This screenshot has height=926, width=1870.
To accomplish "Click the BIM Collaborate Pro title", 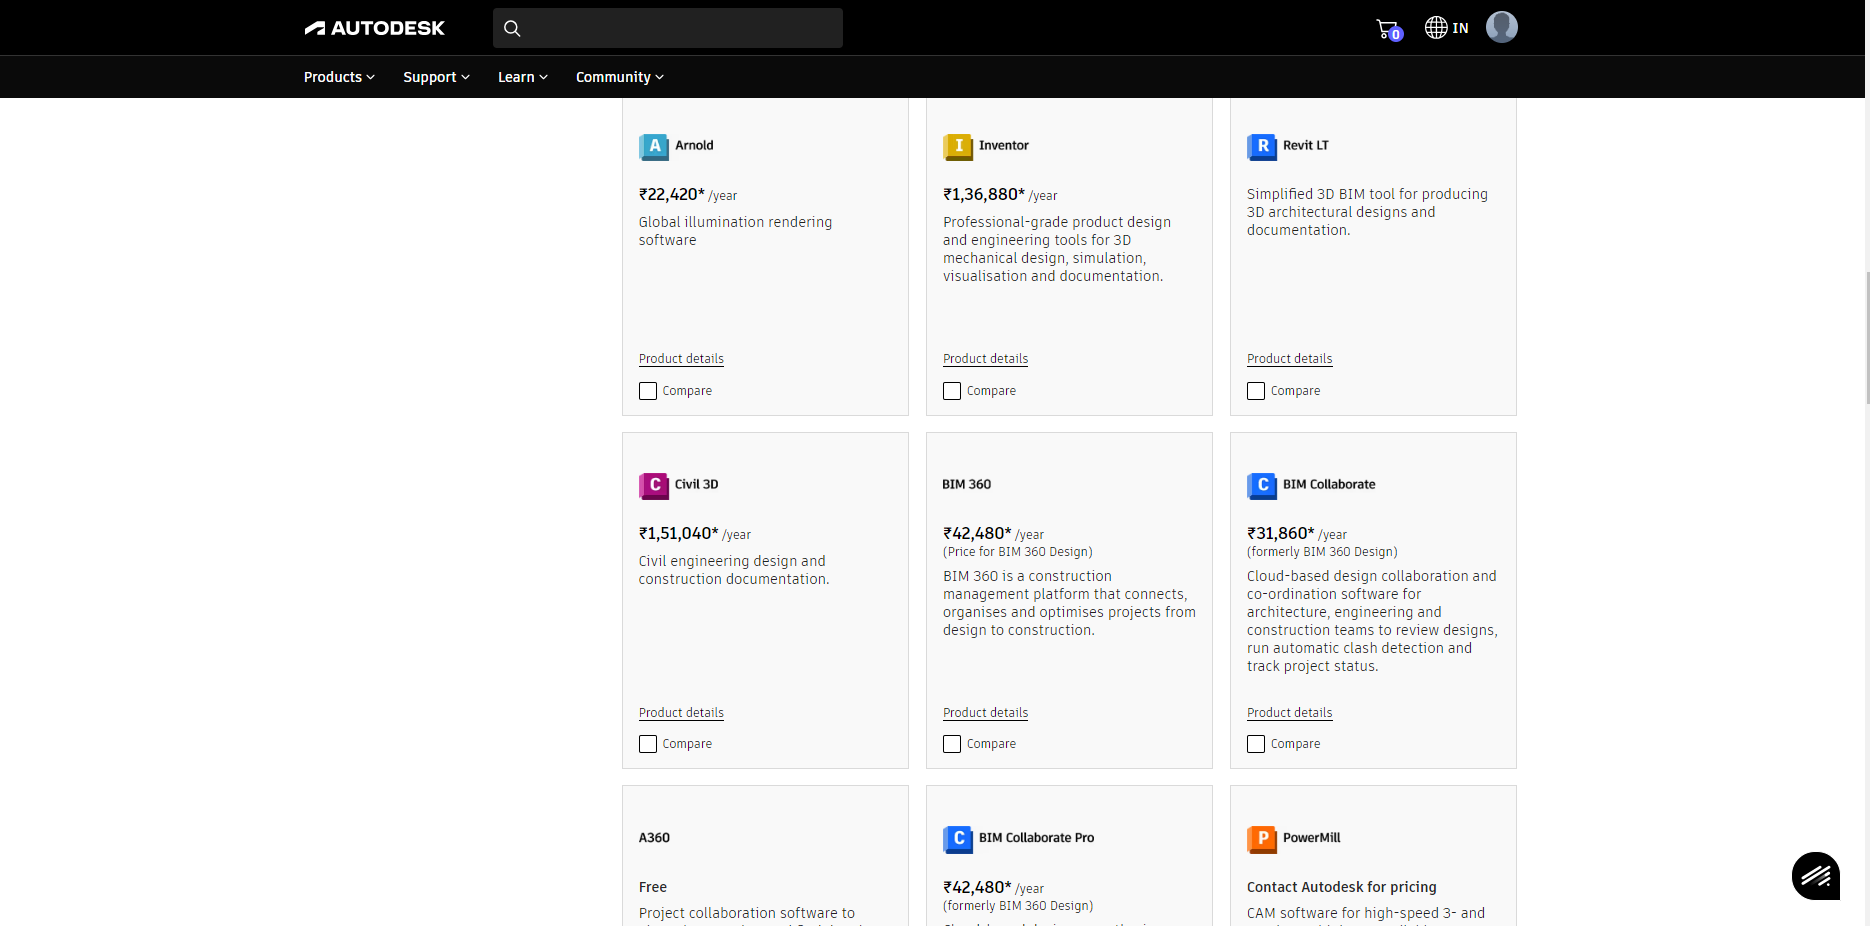I will (1037, 838).
